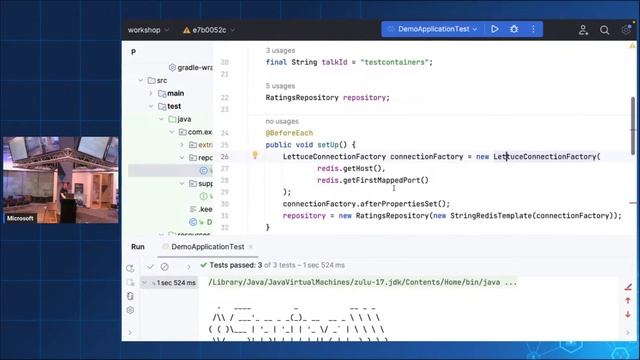This screenshot has width=640, height=360.
Task: Click the editor vertical scrollbar
Action: coord(633,126)
